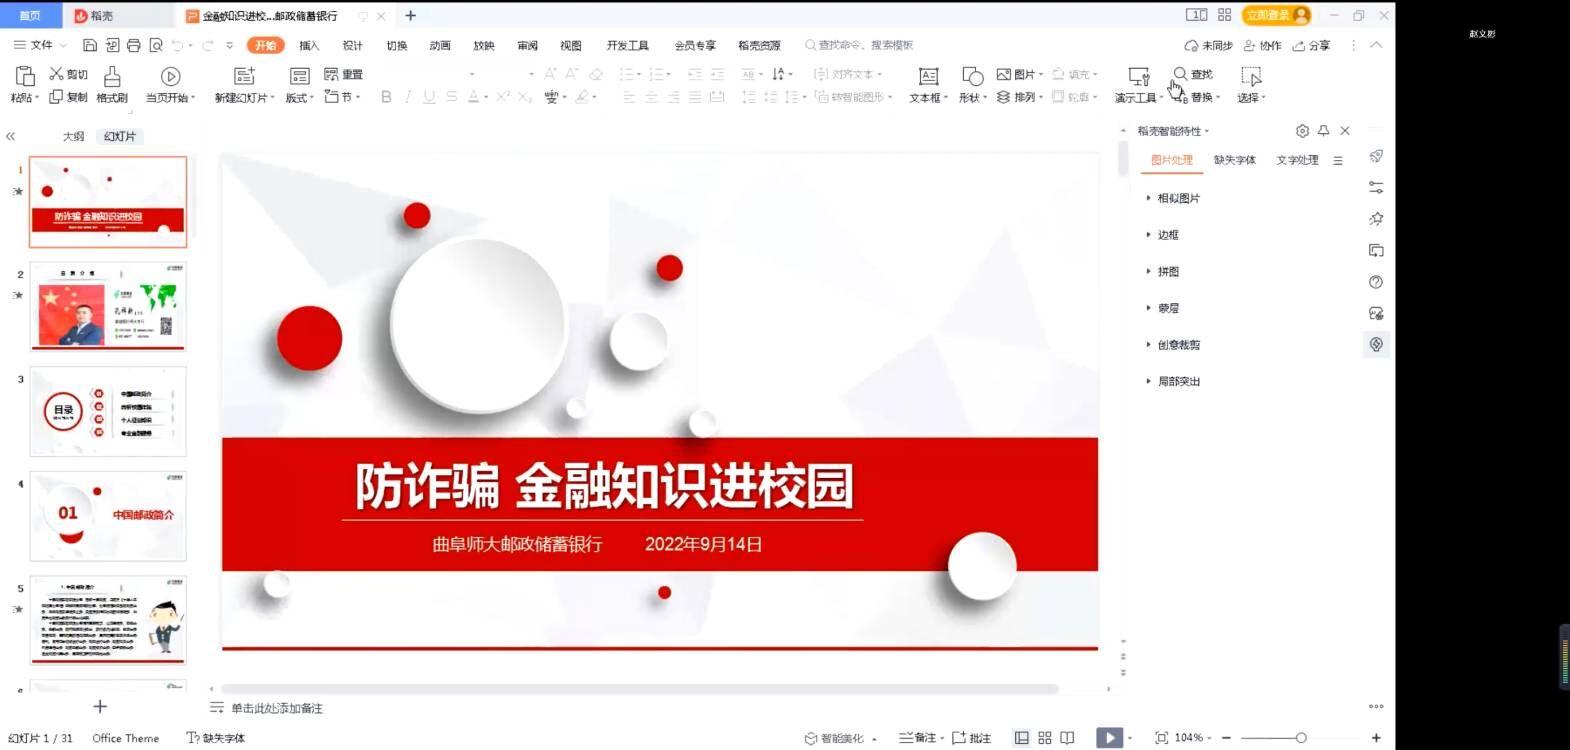1570x750 pixels.
Task: Expand the 创意裁剪 section
Action: pyautogui.click(x=1178, y=345)
